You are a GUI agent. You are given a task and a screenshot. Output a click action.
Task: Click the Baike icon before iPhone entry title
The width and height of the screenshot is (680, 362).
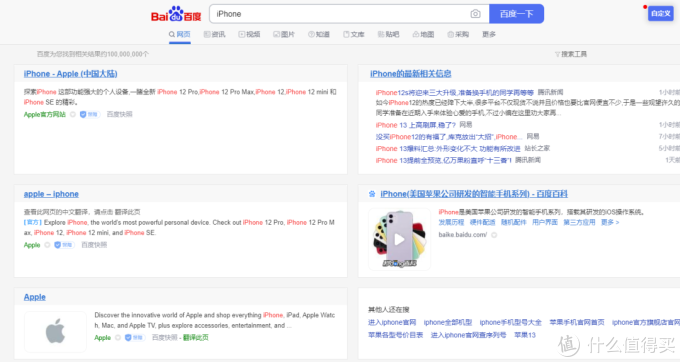point(372,194)
